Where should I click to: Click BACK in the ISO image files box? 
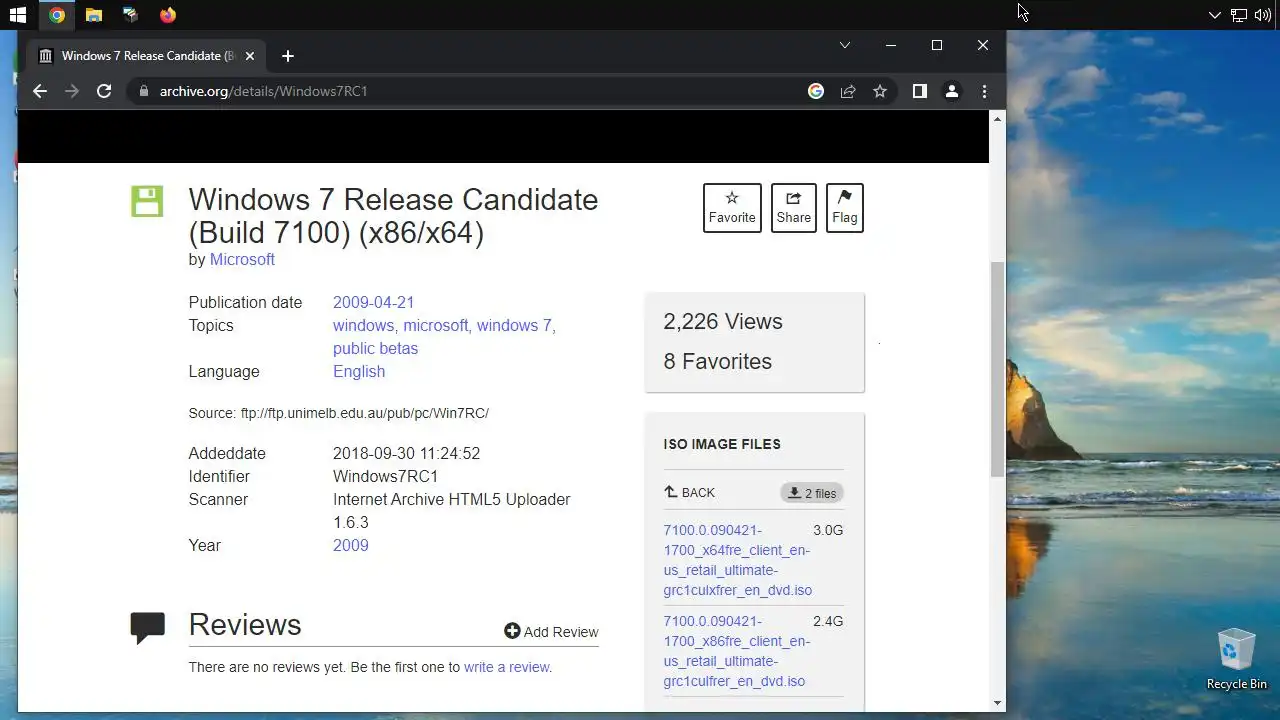[690, 492]
